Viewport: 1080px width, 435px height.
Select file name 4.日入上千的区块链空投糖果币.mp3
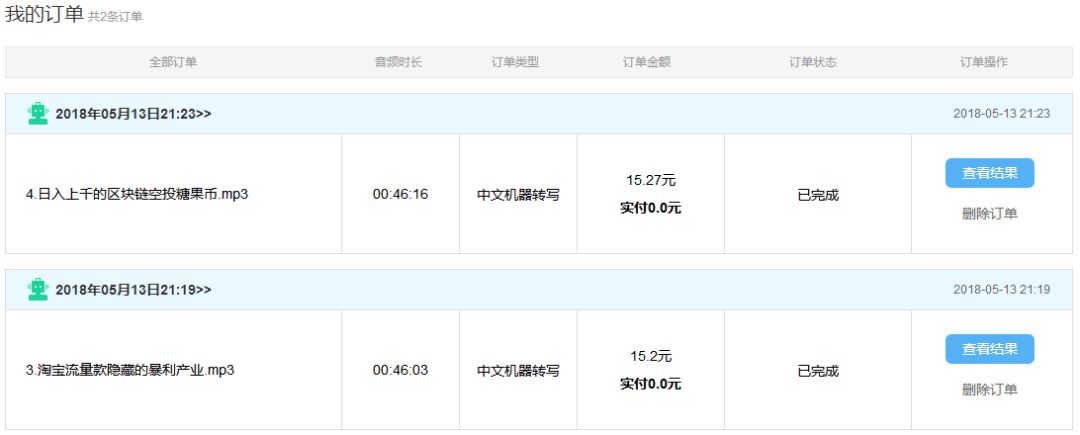[136, 194]
